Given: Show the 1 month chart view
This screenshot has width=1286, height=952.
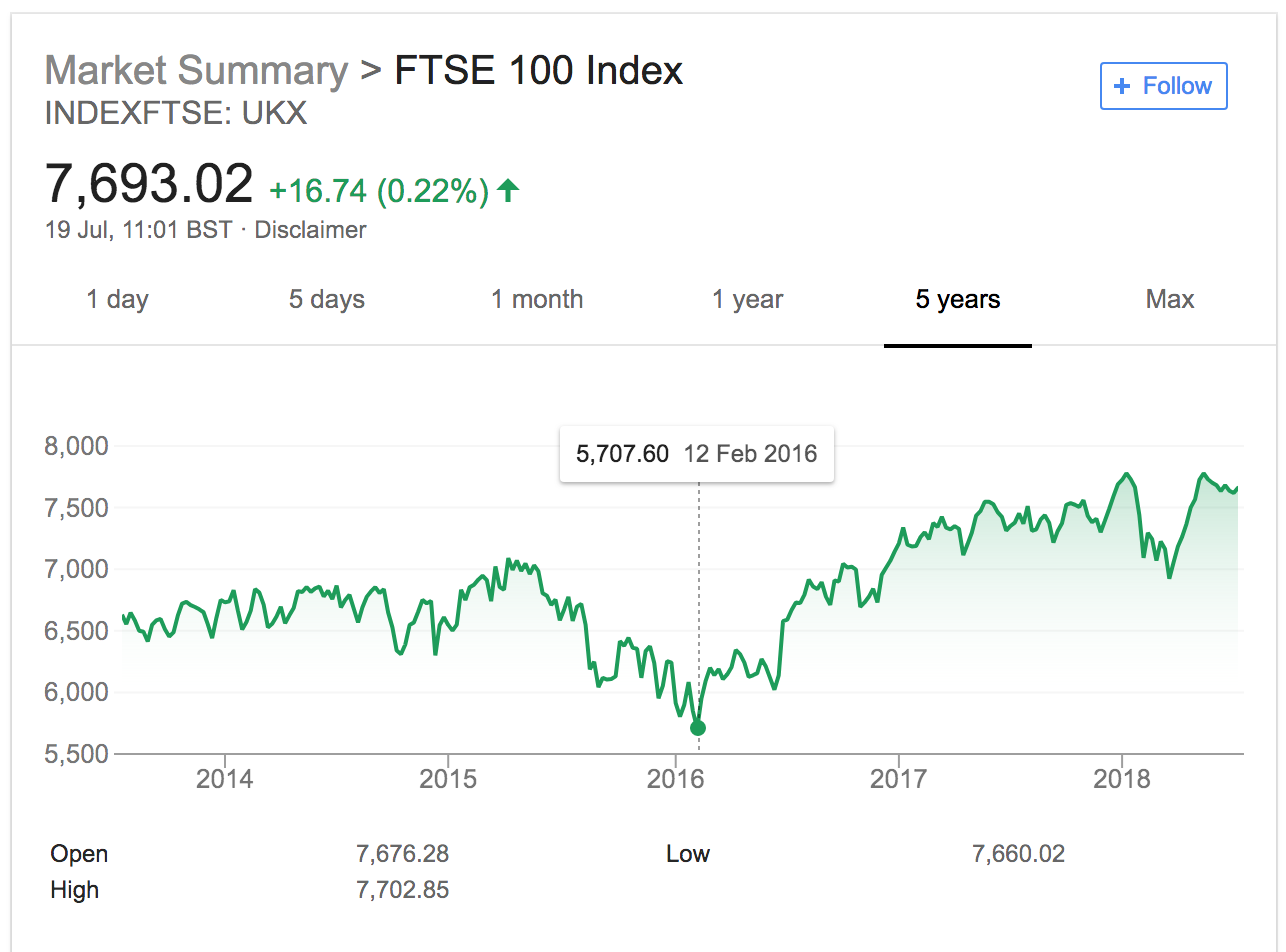Looking at the screenshot, I should (537, 299).
